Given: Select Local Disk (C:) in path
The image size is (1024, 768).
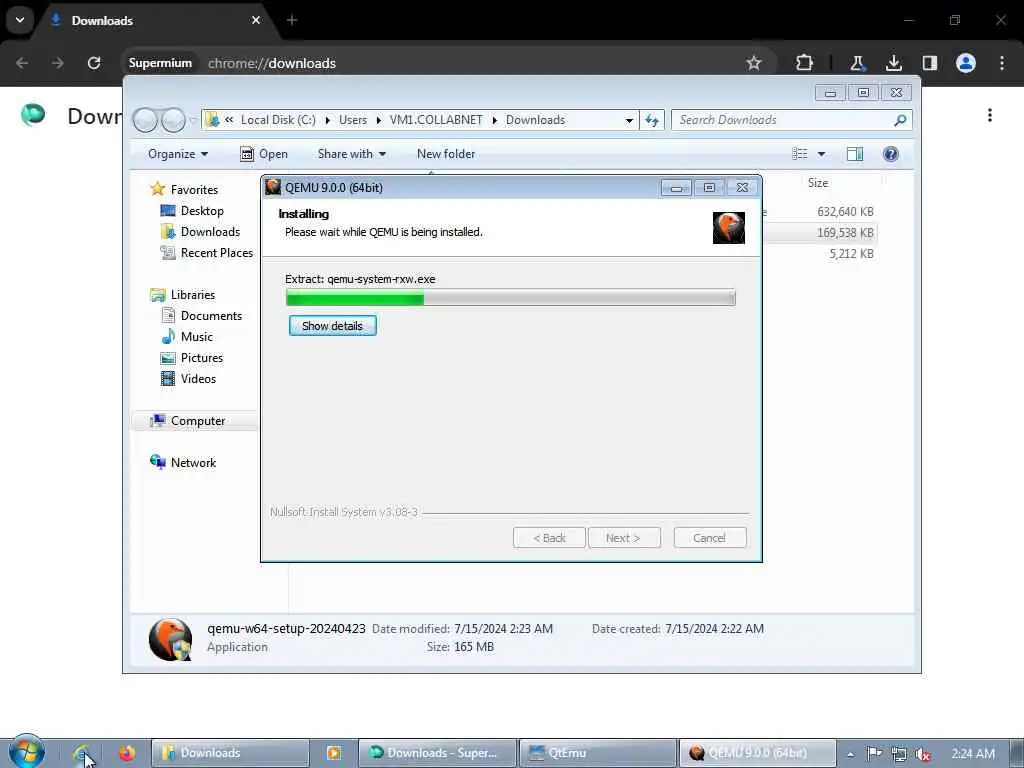Looking at the screenshot, I should (x=278, y=120).
